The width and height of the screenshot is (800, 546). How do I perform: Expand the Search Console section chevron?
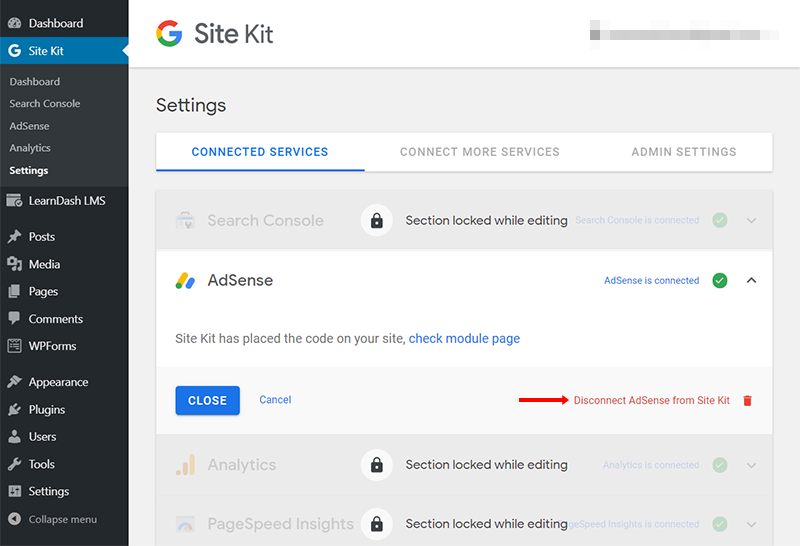tap(752, 220)
